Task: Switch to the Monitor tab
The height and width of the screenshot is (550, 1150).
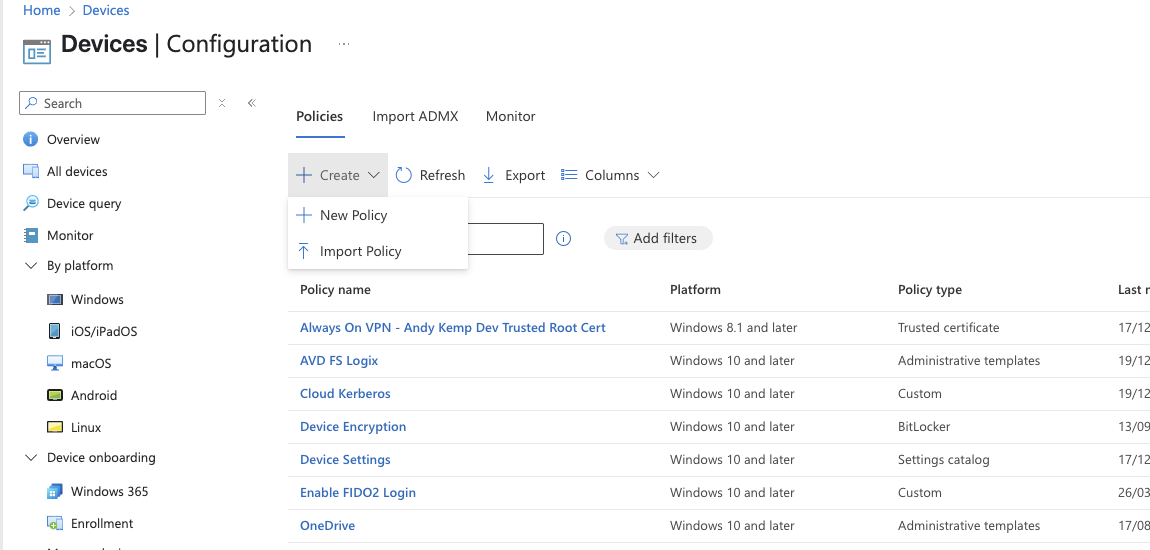Action: click(x=510, y=117)
